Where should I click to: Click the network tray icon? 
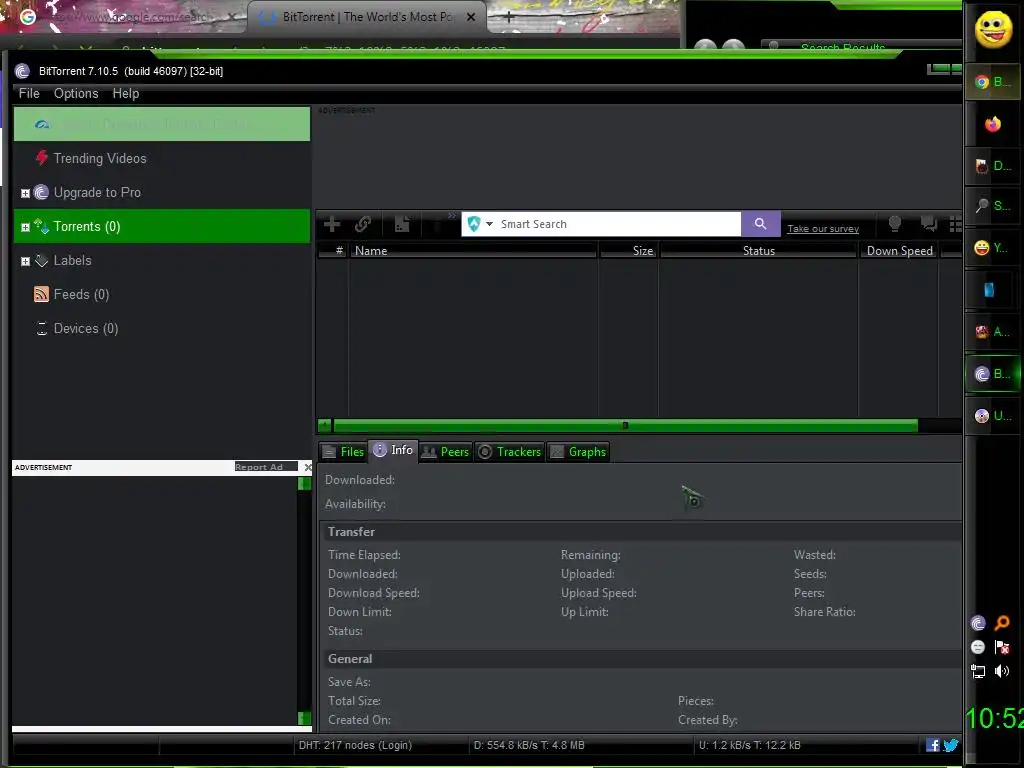click(x=978, y=671)
